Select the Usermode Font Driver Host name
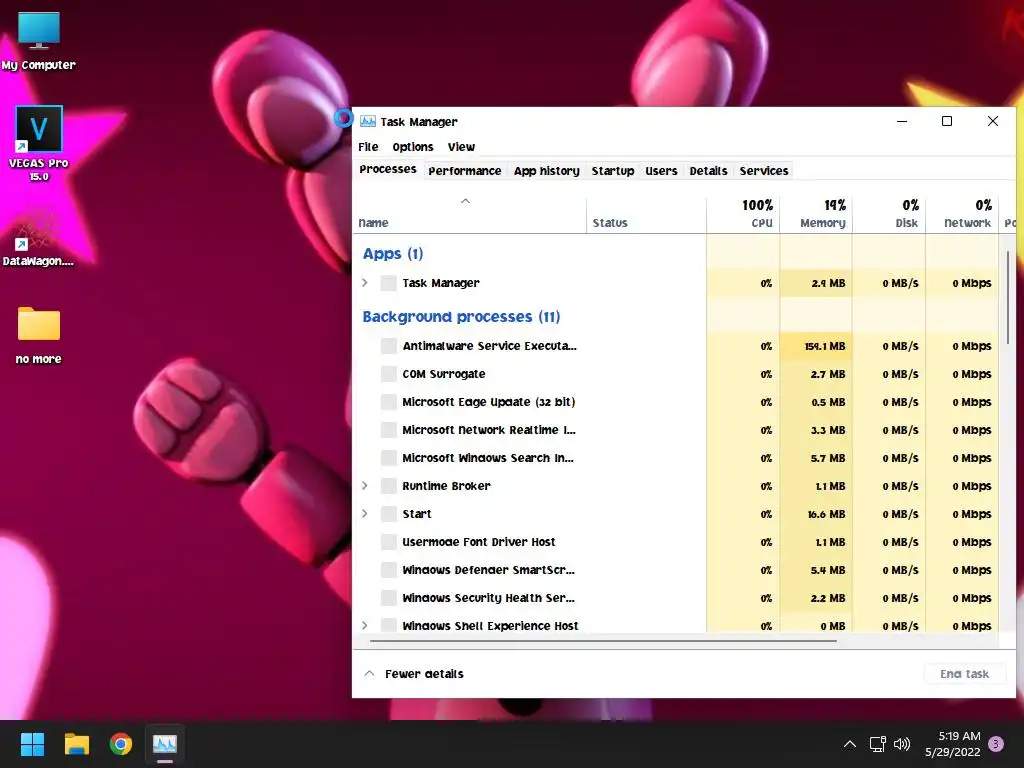The height and width of the screenshot is (768, 1024). pos(479,542)
